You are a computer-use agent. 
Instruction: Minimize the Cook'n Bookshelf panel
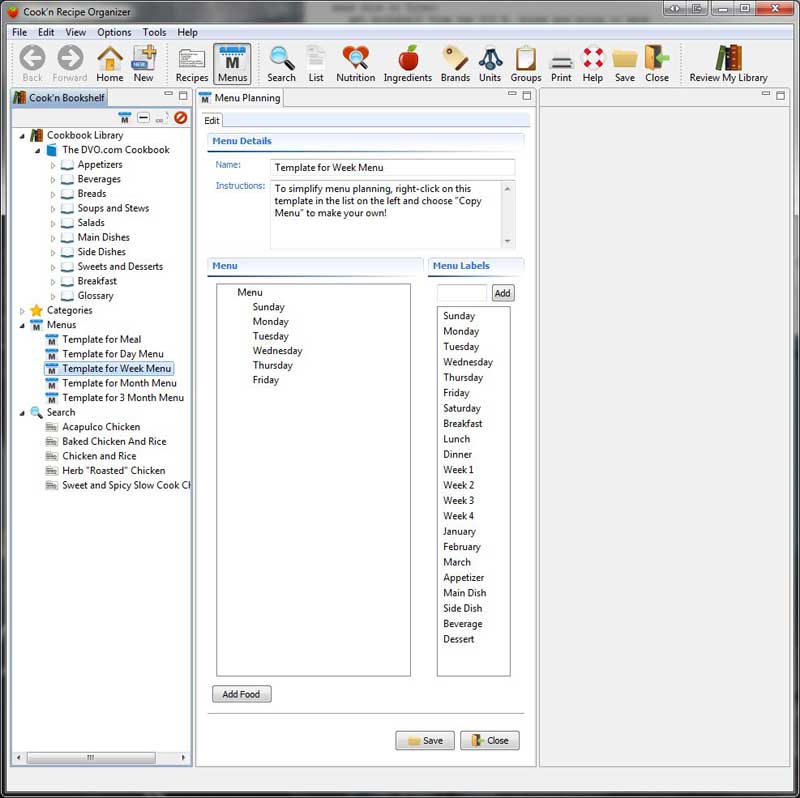168,94
